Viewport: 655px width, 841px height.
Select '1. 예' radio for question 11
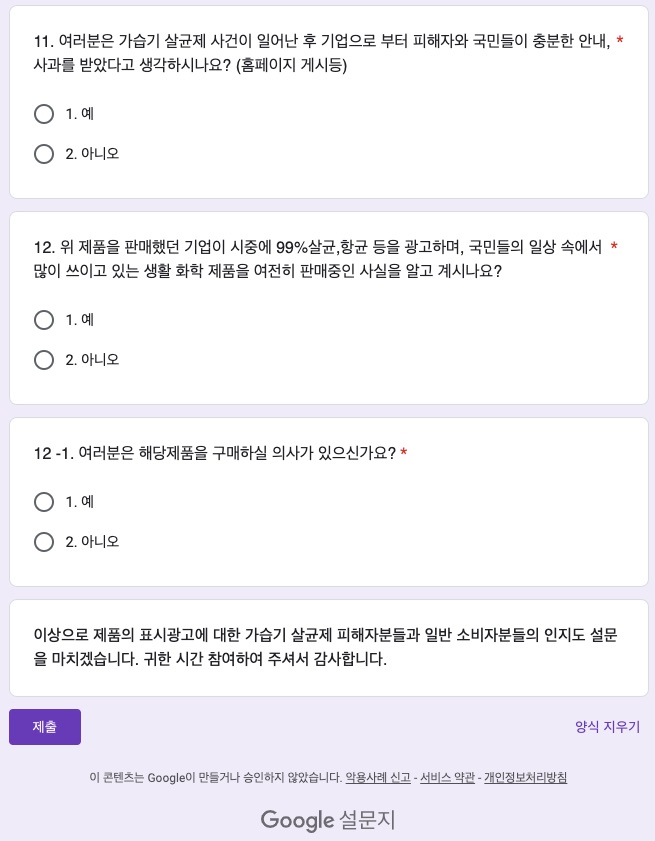(44, 114)
